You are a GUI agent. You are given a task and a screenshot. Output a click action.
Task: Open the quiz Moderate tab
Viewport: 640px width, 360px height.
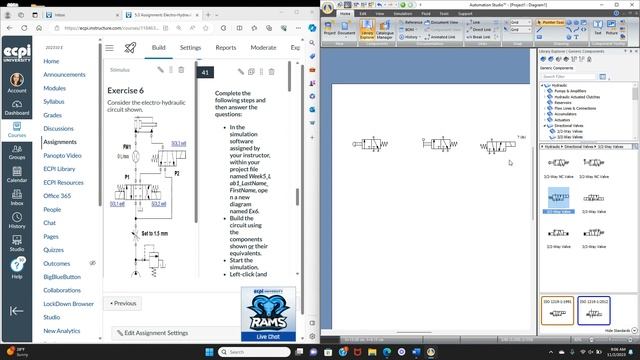pos(263,47)
